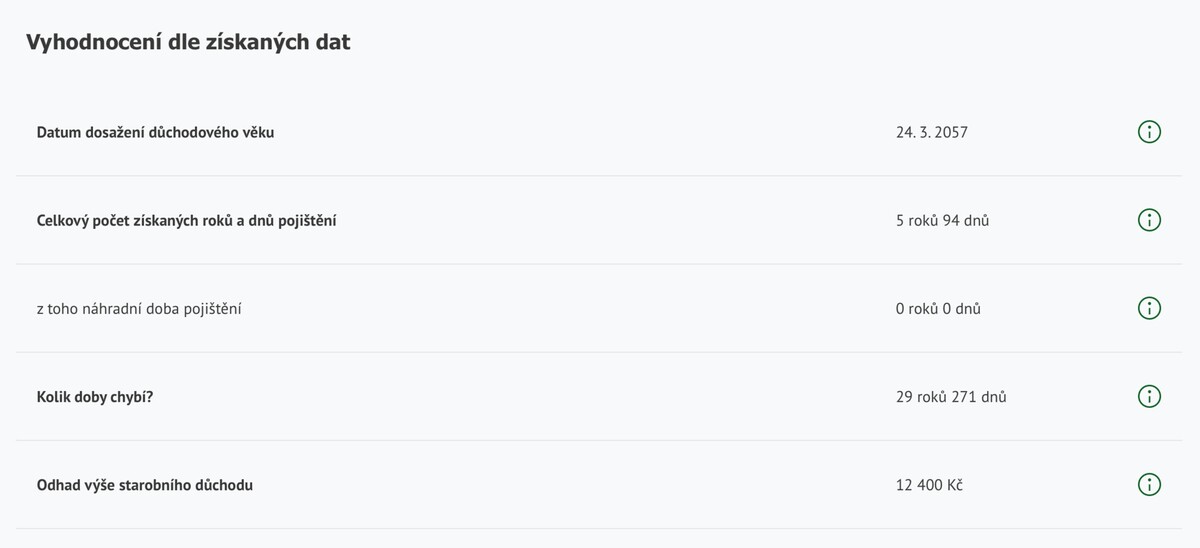Click the 'Vyhodnocení dle získaných dat' heading
This screenshot has width=1200, height=548.
click(x=188, y=42)
